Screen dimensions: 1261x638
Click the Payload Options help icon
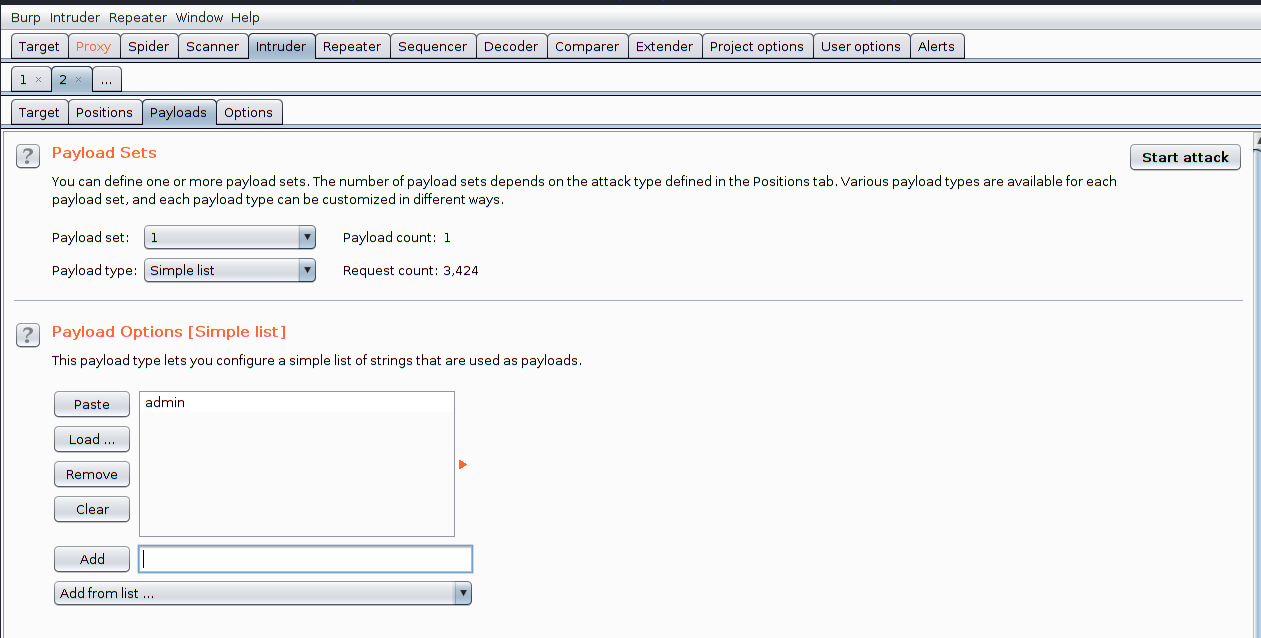28,335
